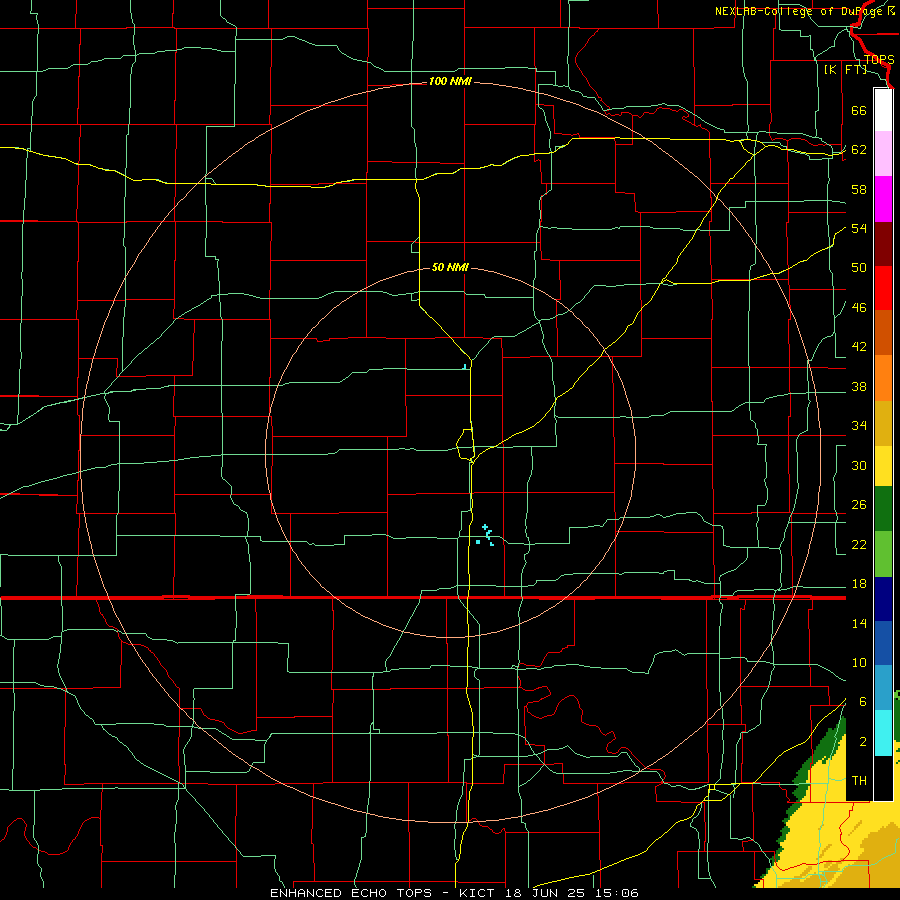900x900 pixels.
Task: Click the legend value "54"
Action: tap(859, 228)
